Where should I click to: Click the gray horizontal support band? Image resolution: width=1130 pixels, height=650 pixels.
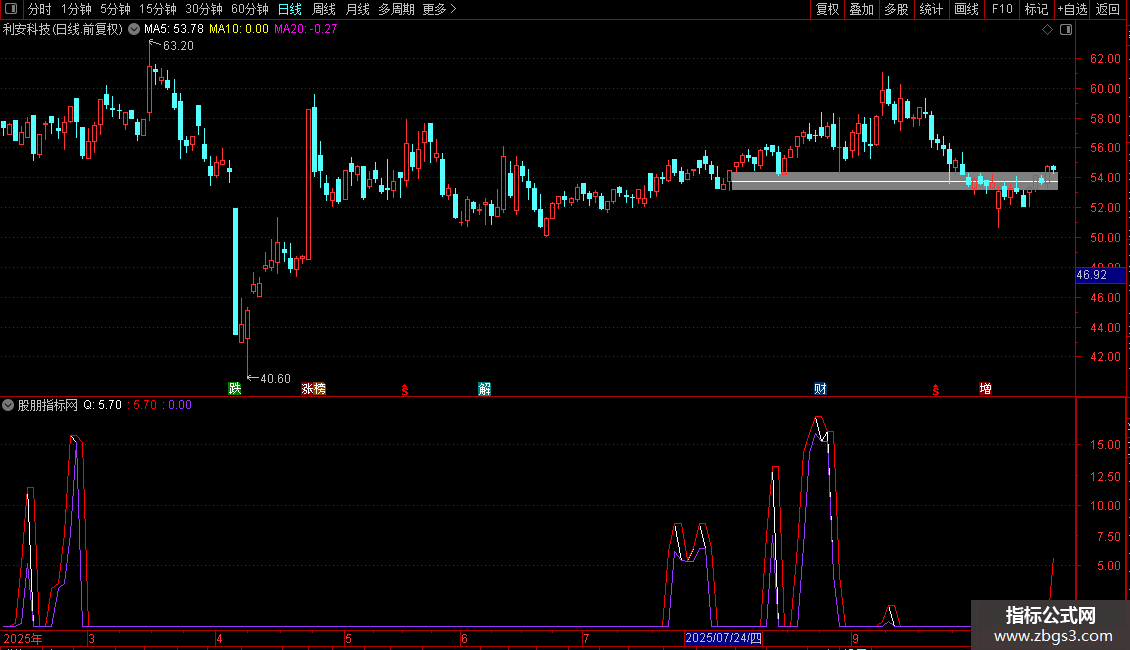pyautogui.click(x=894, y=181)
